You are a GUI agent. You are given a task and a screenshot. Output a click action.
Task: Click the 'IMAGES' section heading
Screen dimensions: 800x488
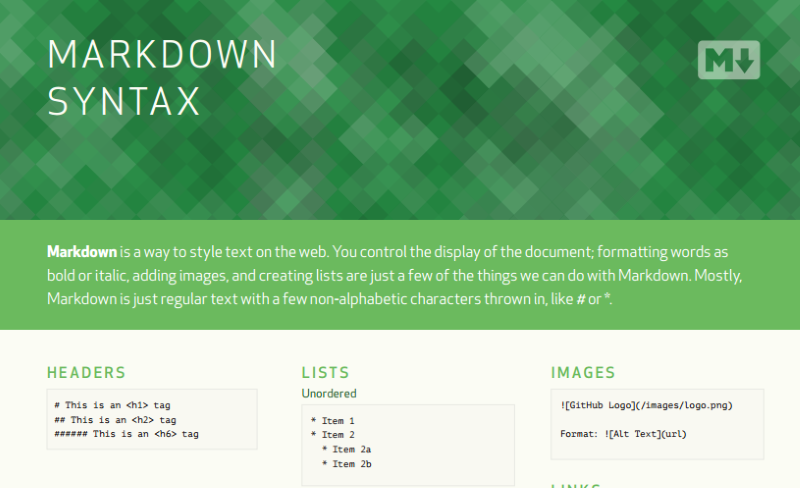(583, 373)
